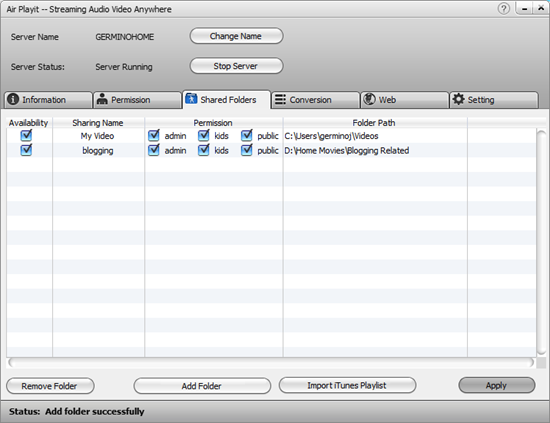
Task: Click the Web tab globe icon
Action: click(x=369, y=99)
